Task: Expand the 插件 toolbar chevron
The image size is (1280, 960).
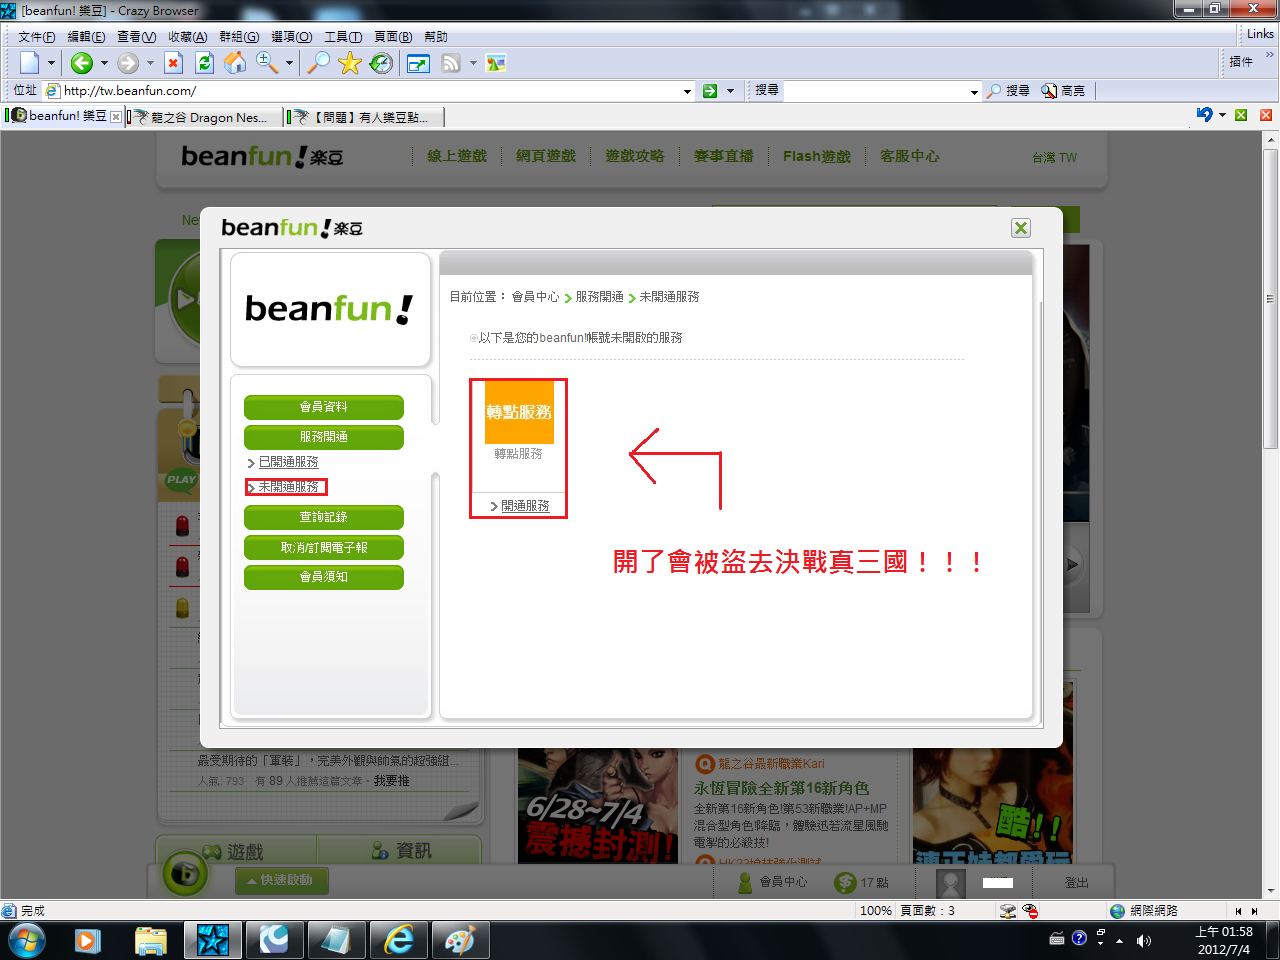Action: 1270,57
